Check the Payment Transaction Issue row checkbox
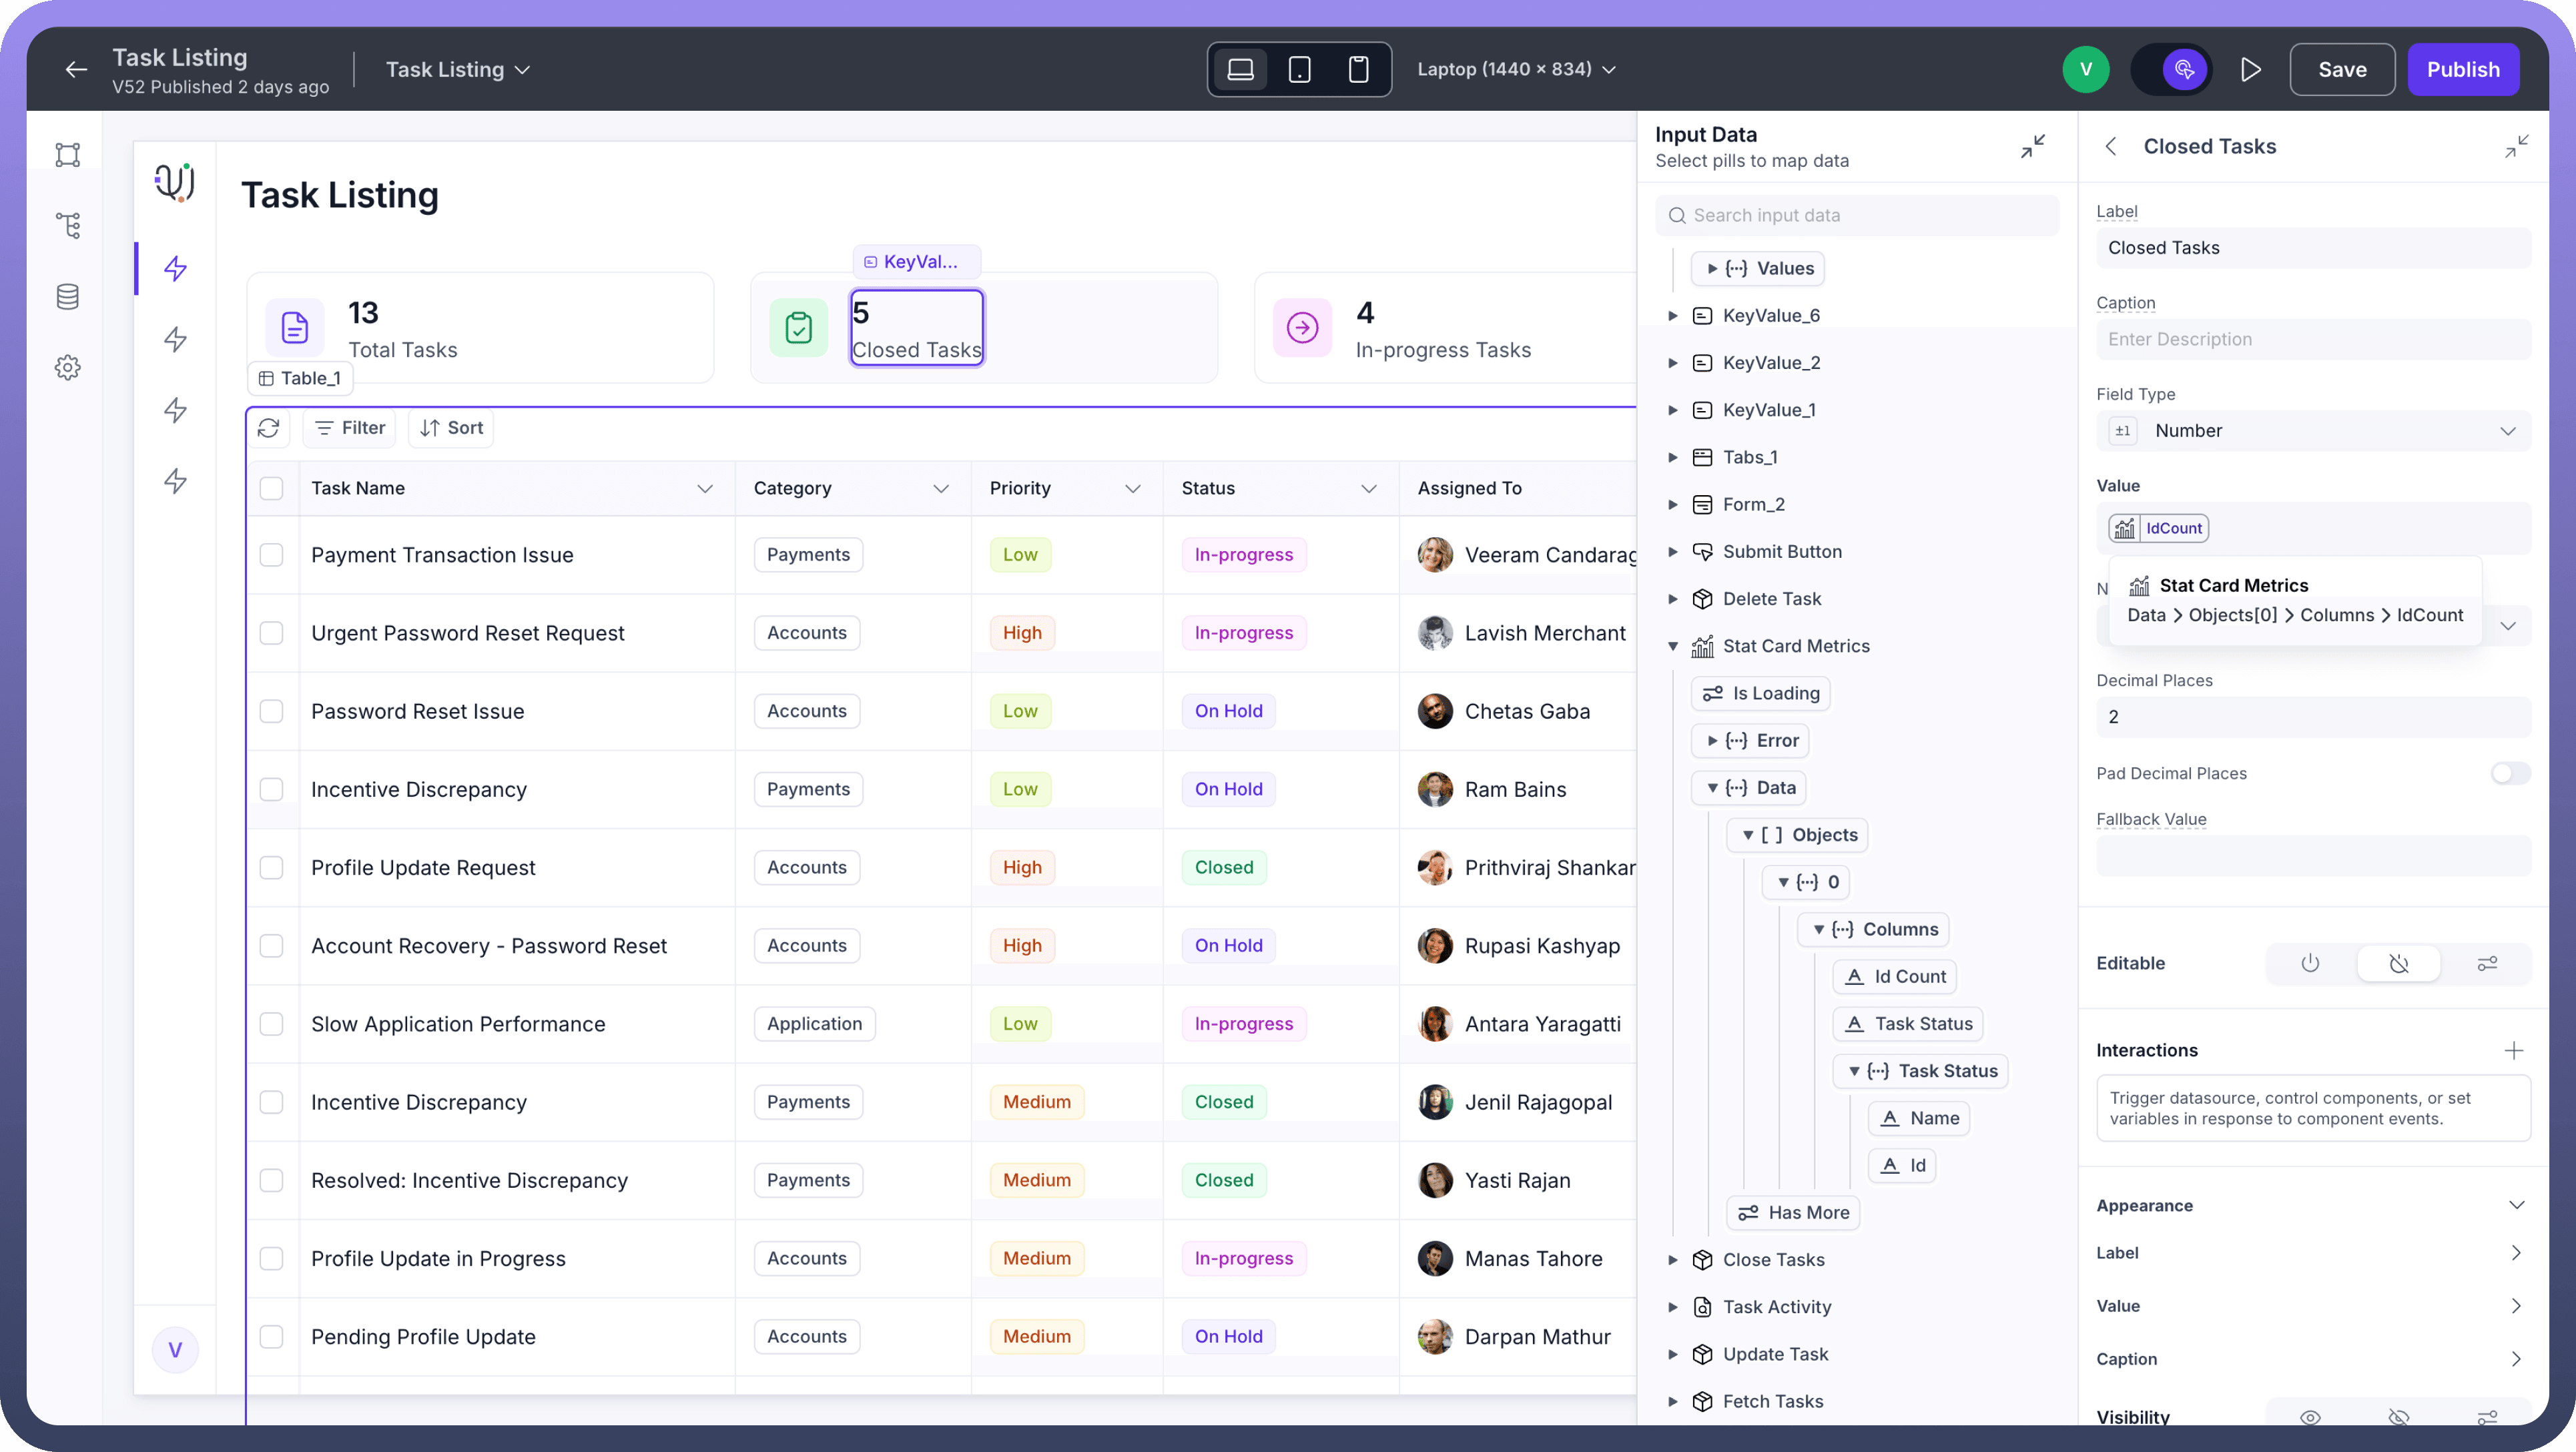This screenshot has height=1452, width=2576. [x=271, y=555]
